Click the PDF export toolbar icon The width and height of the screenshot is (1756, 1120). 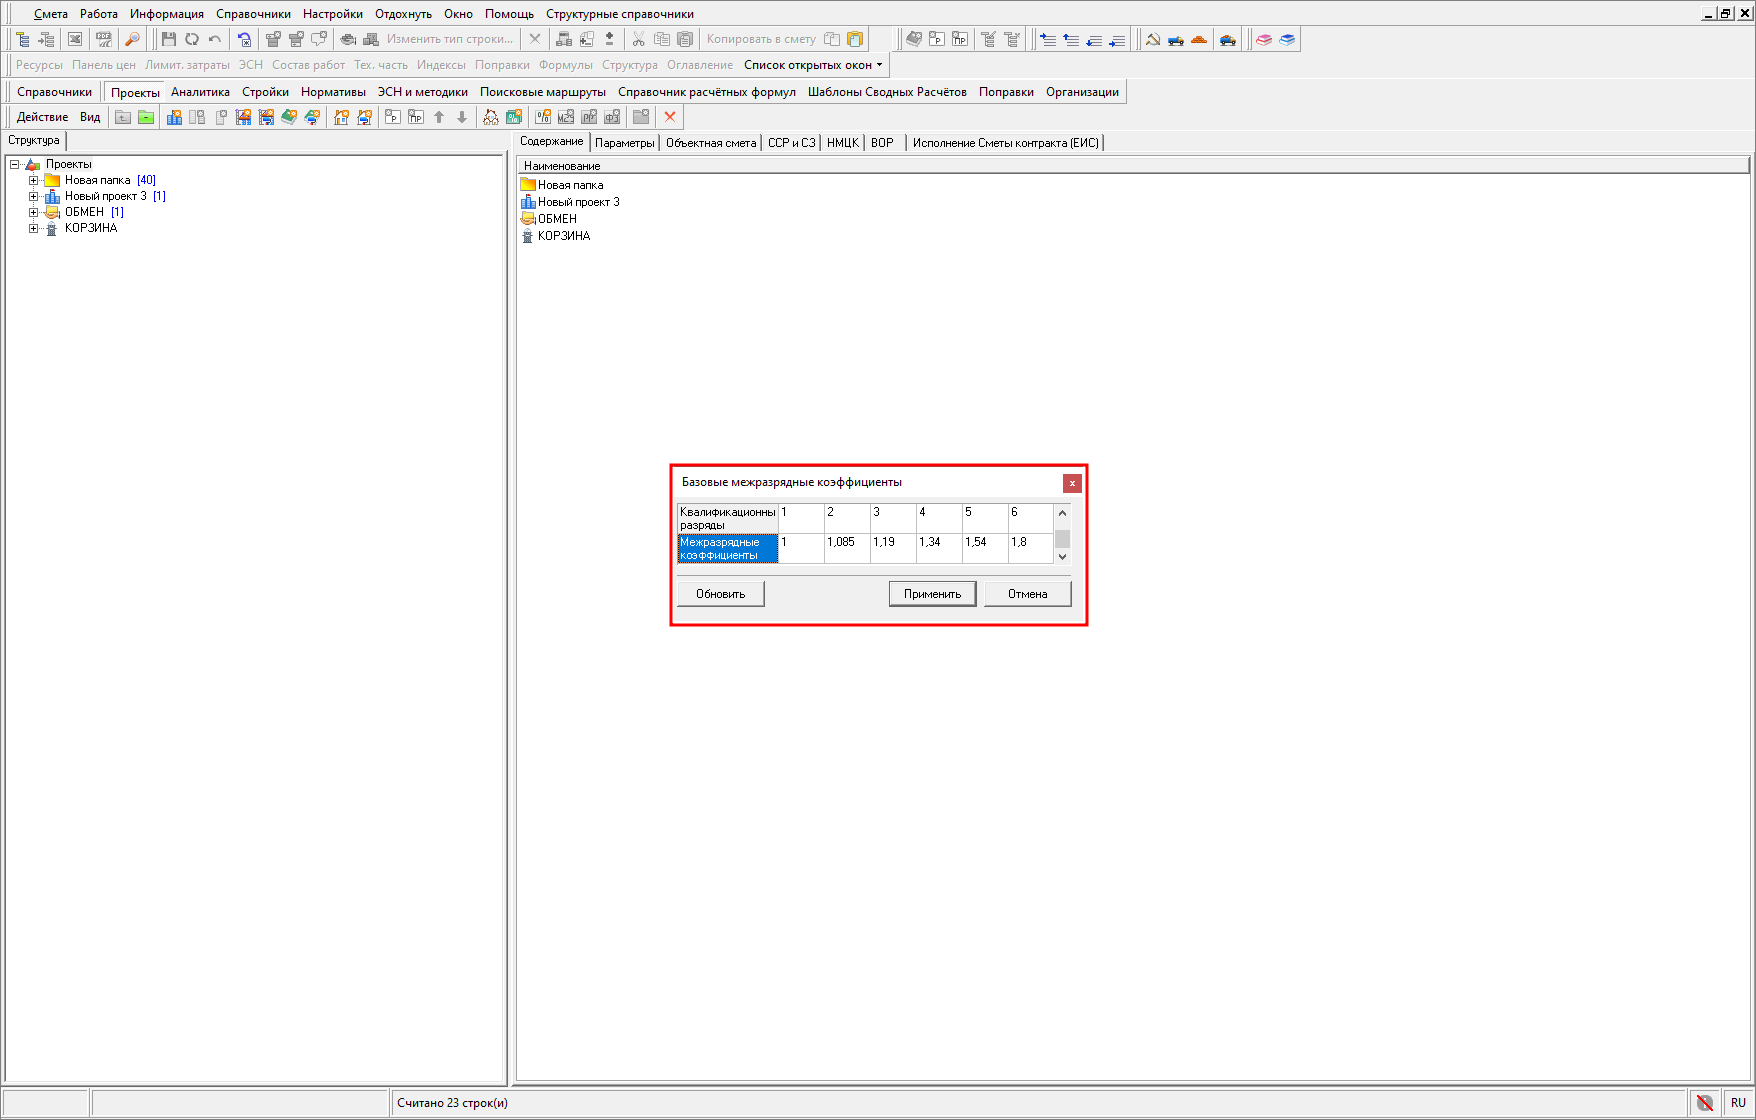(103, 39)
